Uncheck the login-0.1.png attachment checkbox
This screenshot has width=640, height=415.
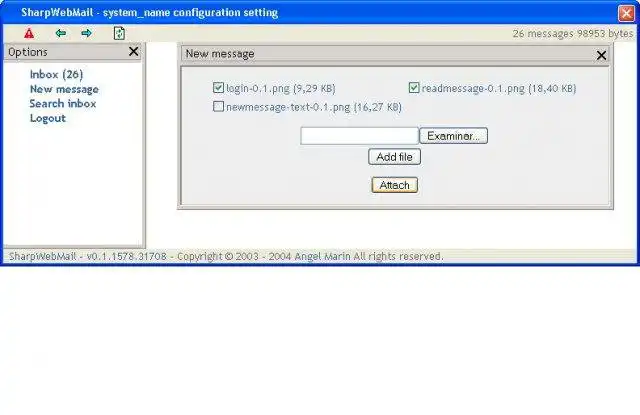(x=218, y=88)
